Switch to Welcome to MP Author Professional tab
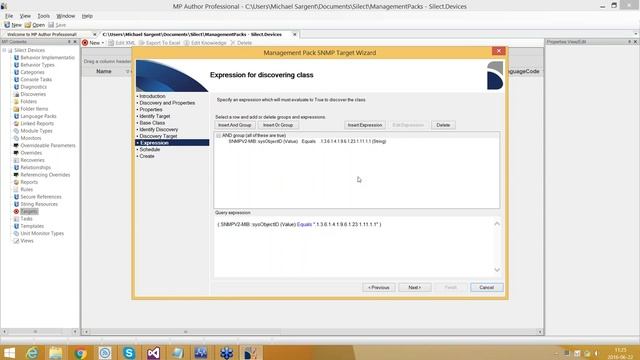 (x=42, y=34)
